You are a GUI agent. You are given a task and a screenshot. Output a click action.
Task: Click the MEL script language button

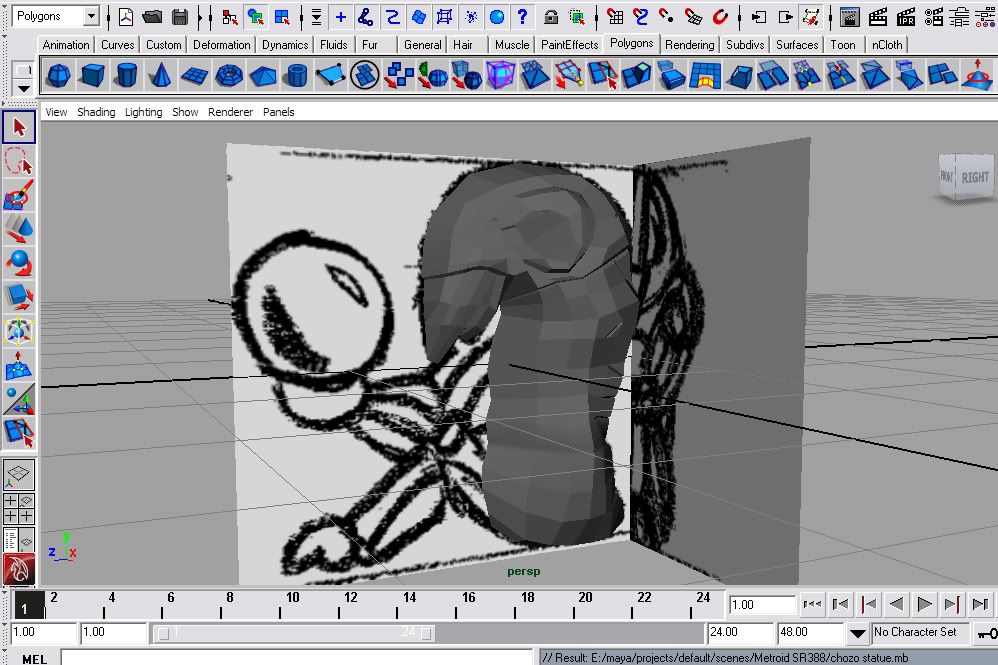(x=32, y=658)
